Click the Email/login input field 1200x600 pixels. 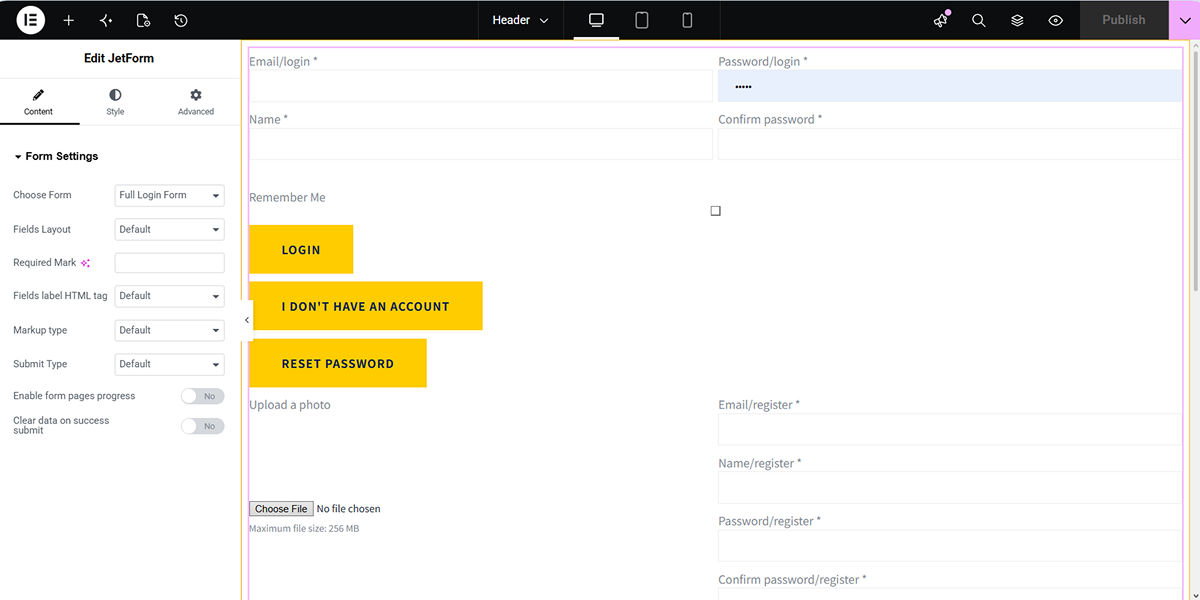click(481, 86)
